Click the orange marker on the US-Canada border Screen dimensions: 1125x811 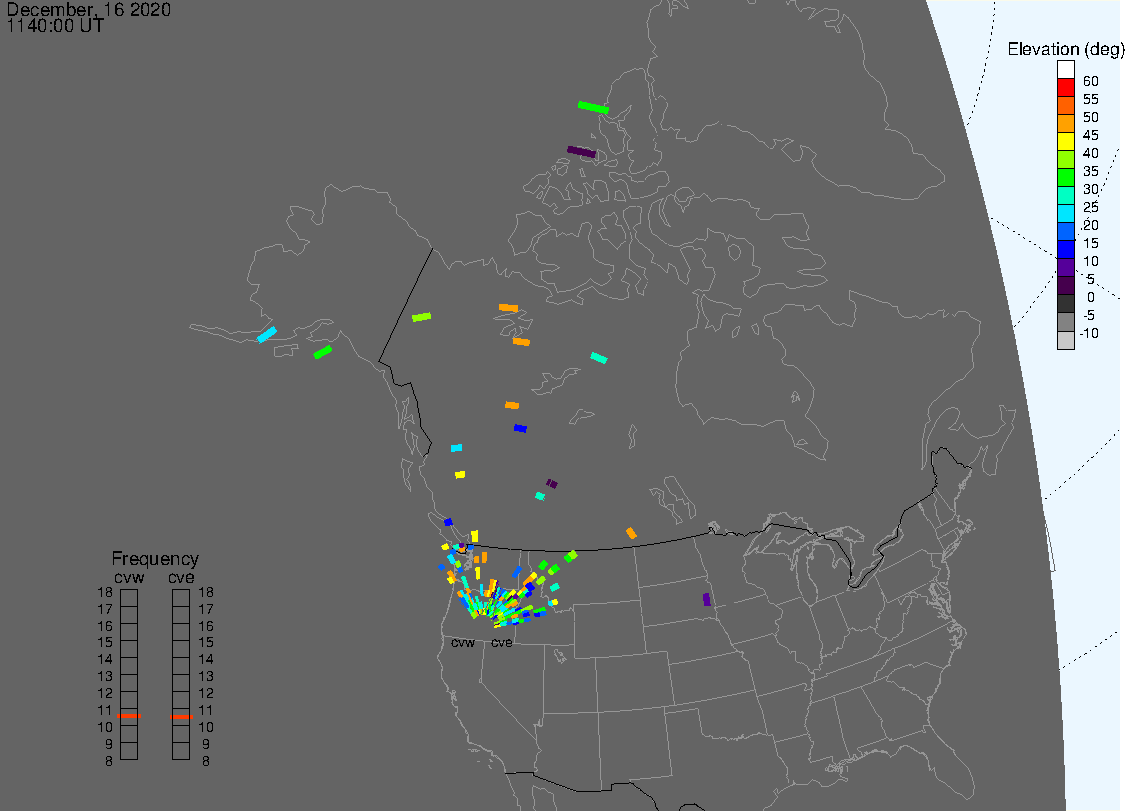[x=631, y=533]
